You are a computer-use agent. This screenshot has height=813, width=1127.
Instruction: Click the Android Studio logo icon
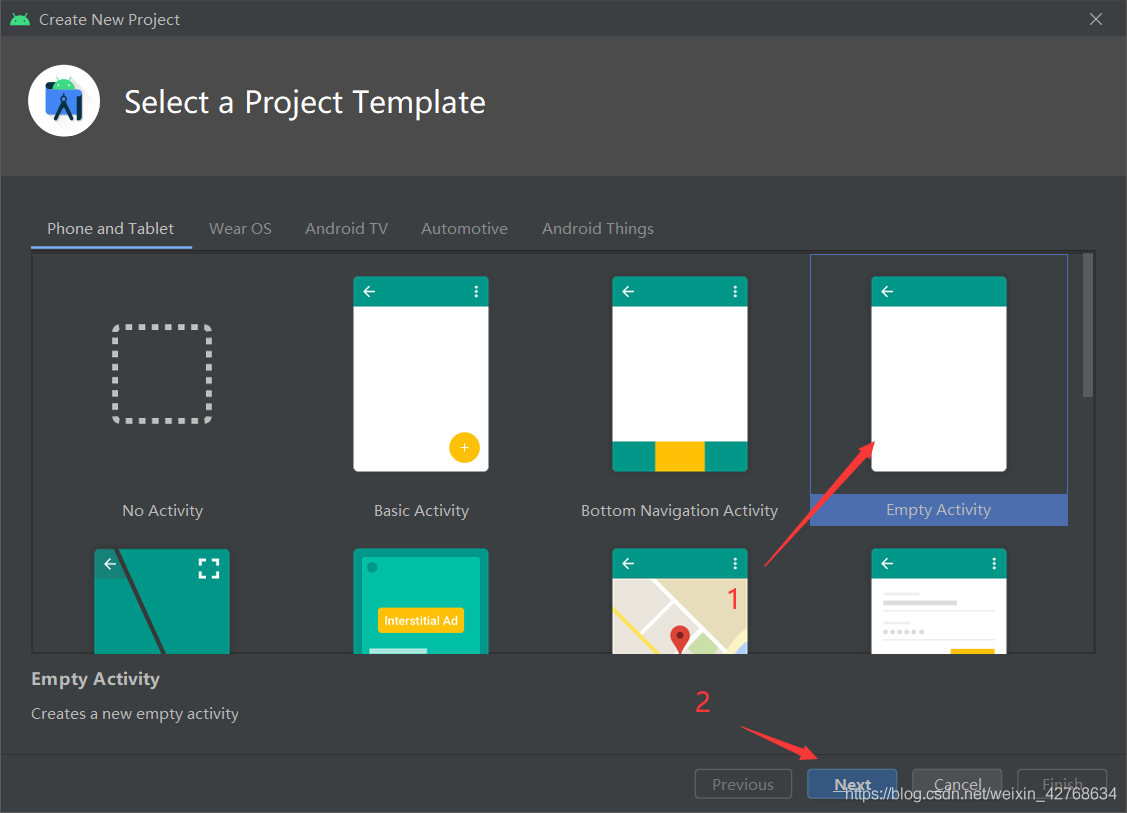(x=64, y=101)
